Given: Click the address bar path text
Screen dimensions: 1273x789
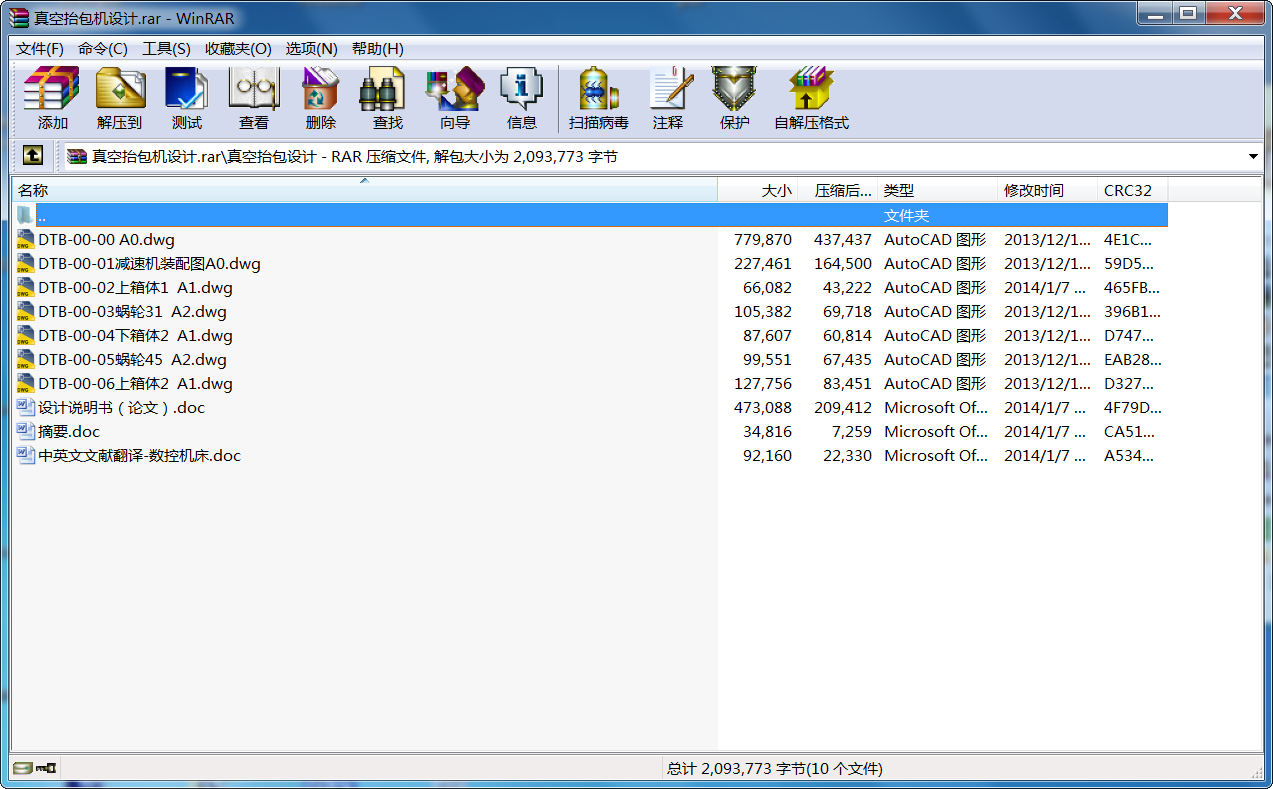Looking at the screenshot, I should click(x=355, y=156).
